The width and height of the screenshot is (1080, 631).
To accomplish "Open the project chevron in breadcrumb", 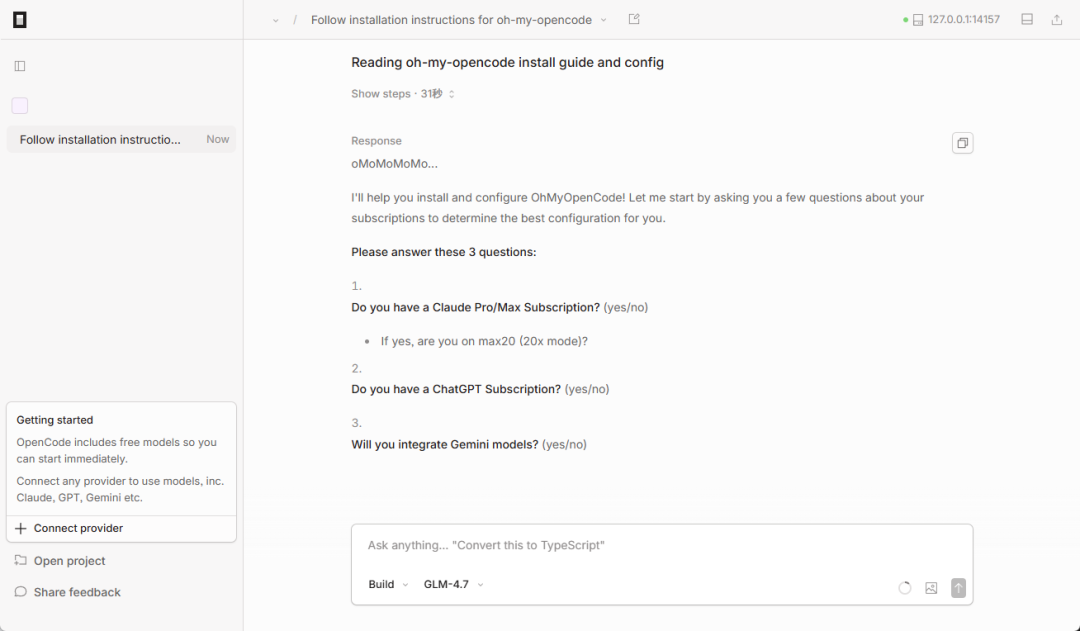I will click(x=276, y=20).
